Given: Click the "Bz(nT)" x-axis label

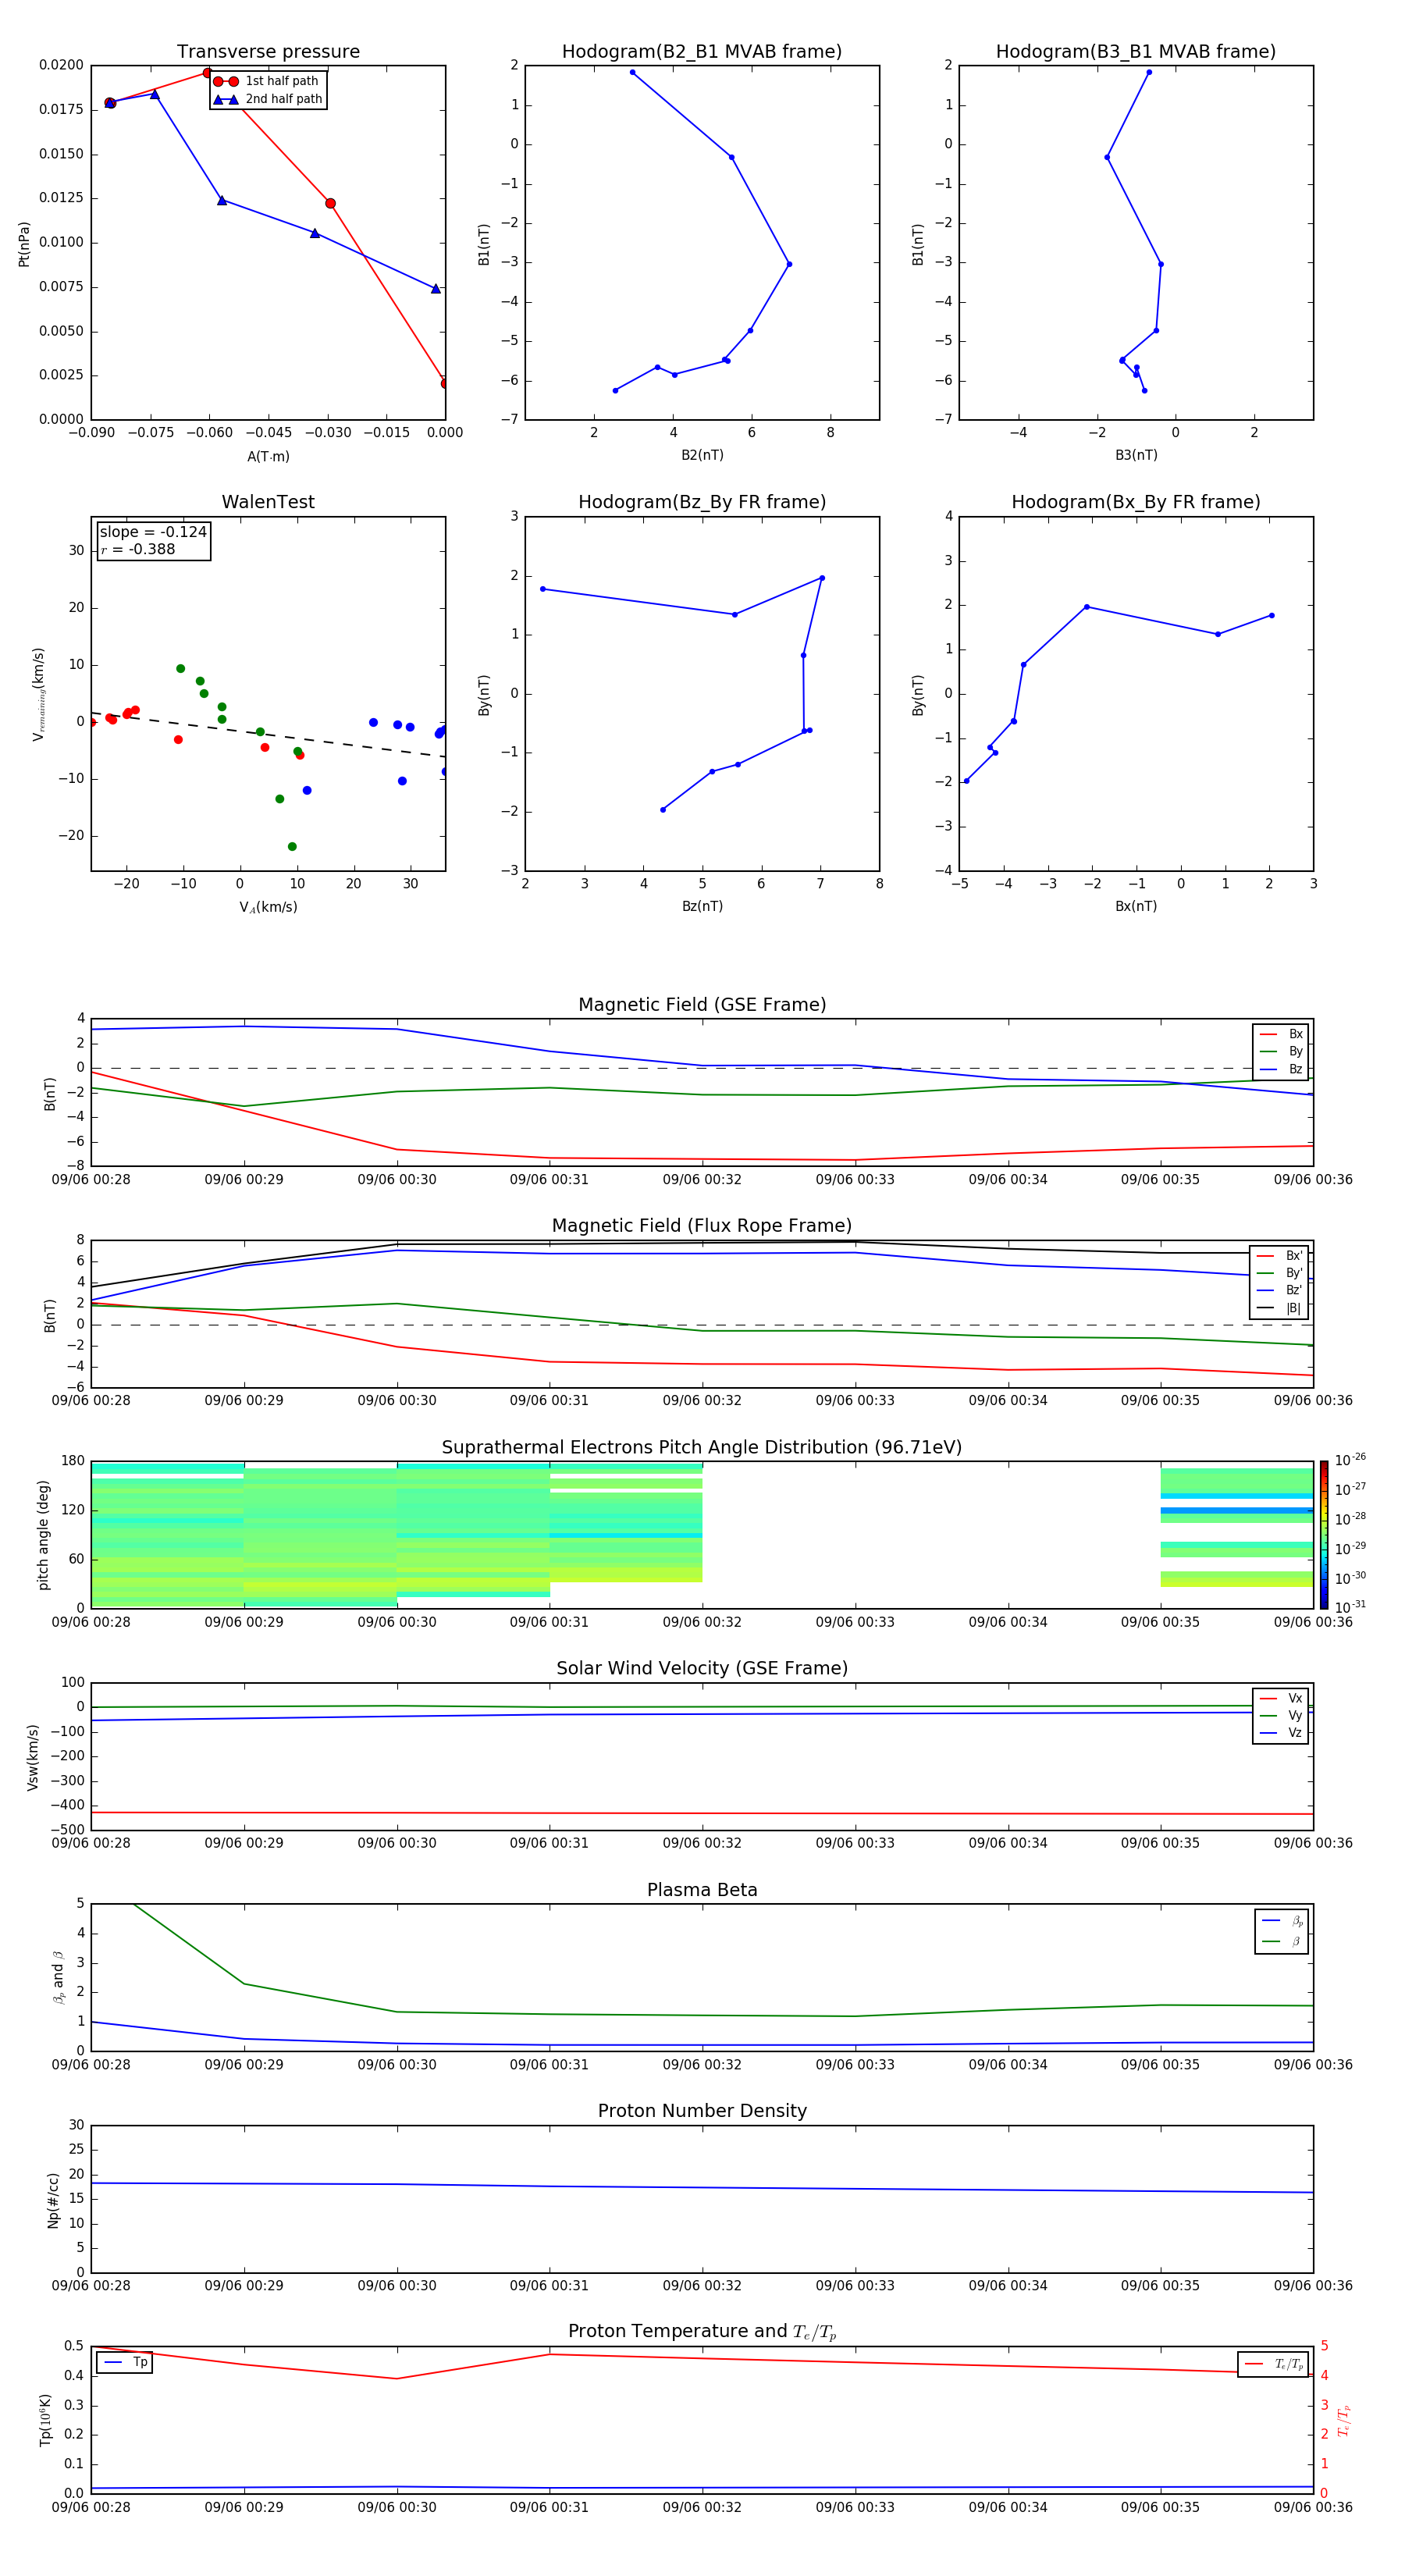Looking at the screenshot, I should [702, 906].
